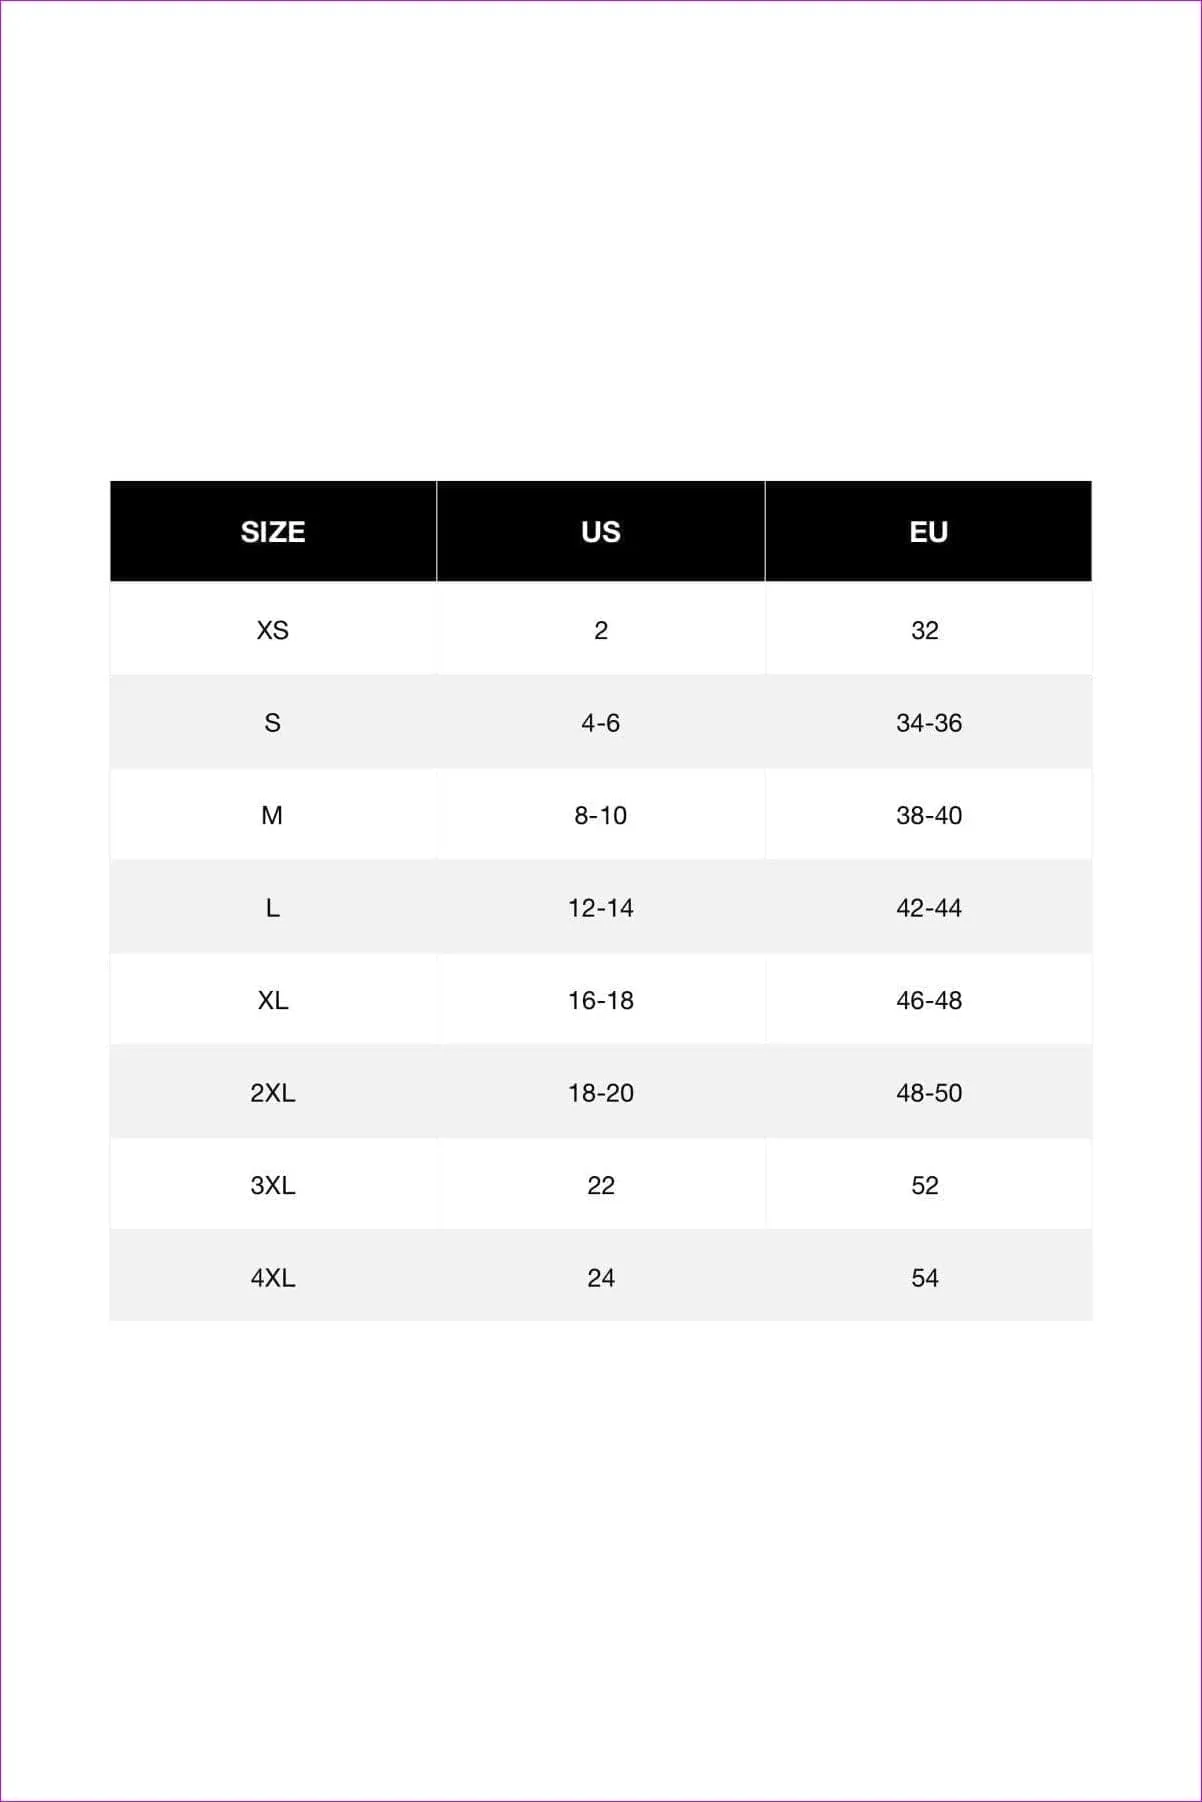Click the US column header
The image size is (1202, 1802).
(601, 531)
